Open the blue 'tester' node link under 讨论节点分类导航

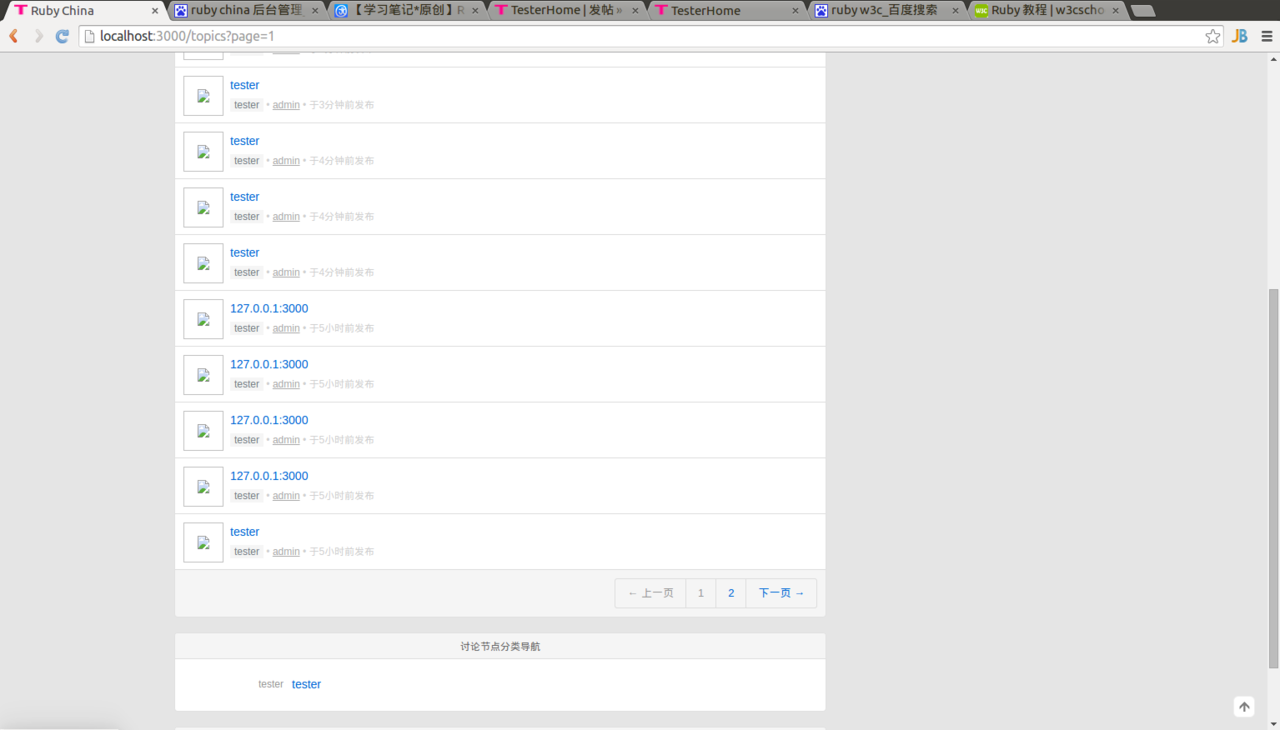point(306,684)
